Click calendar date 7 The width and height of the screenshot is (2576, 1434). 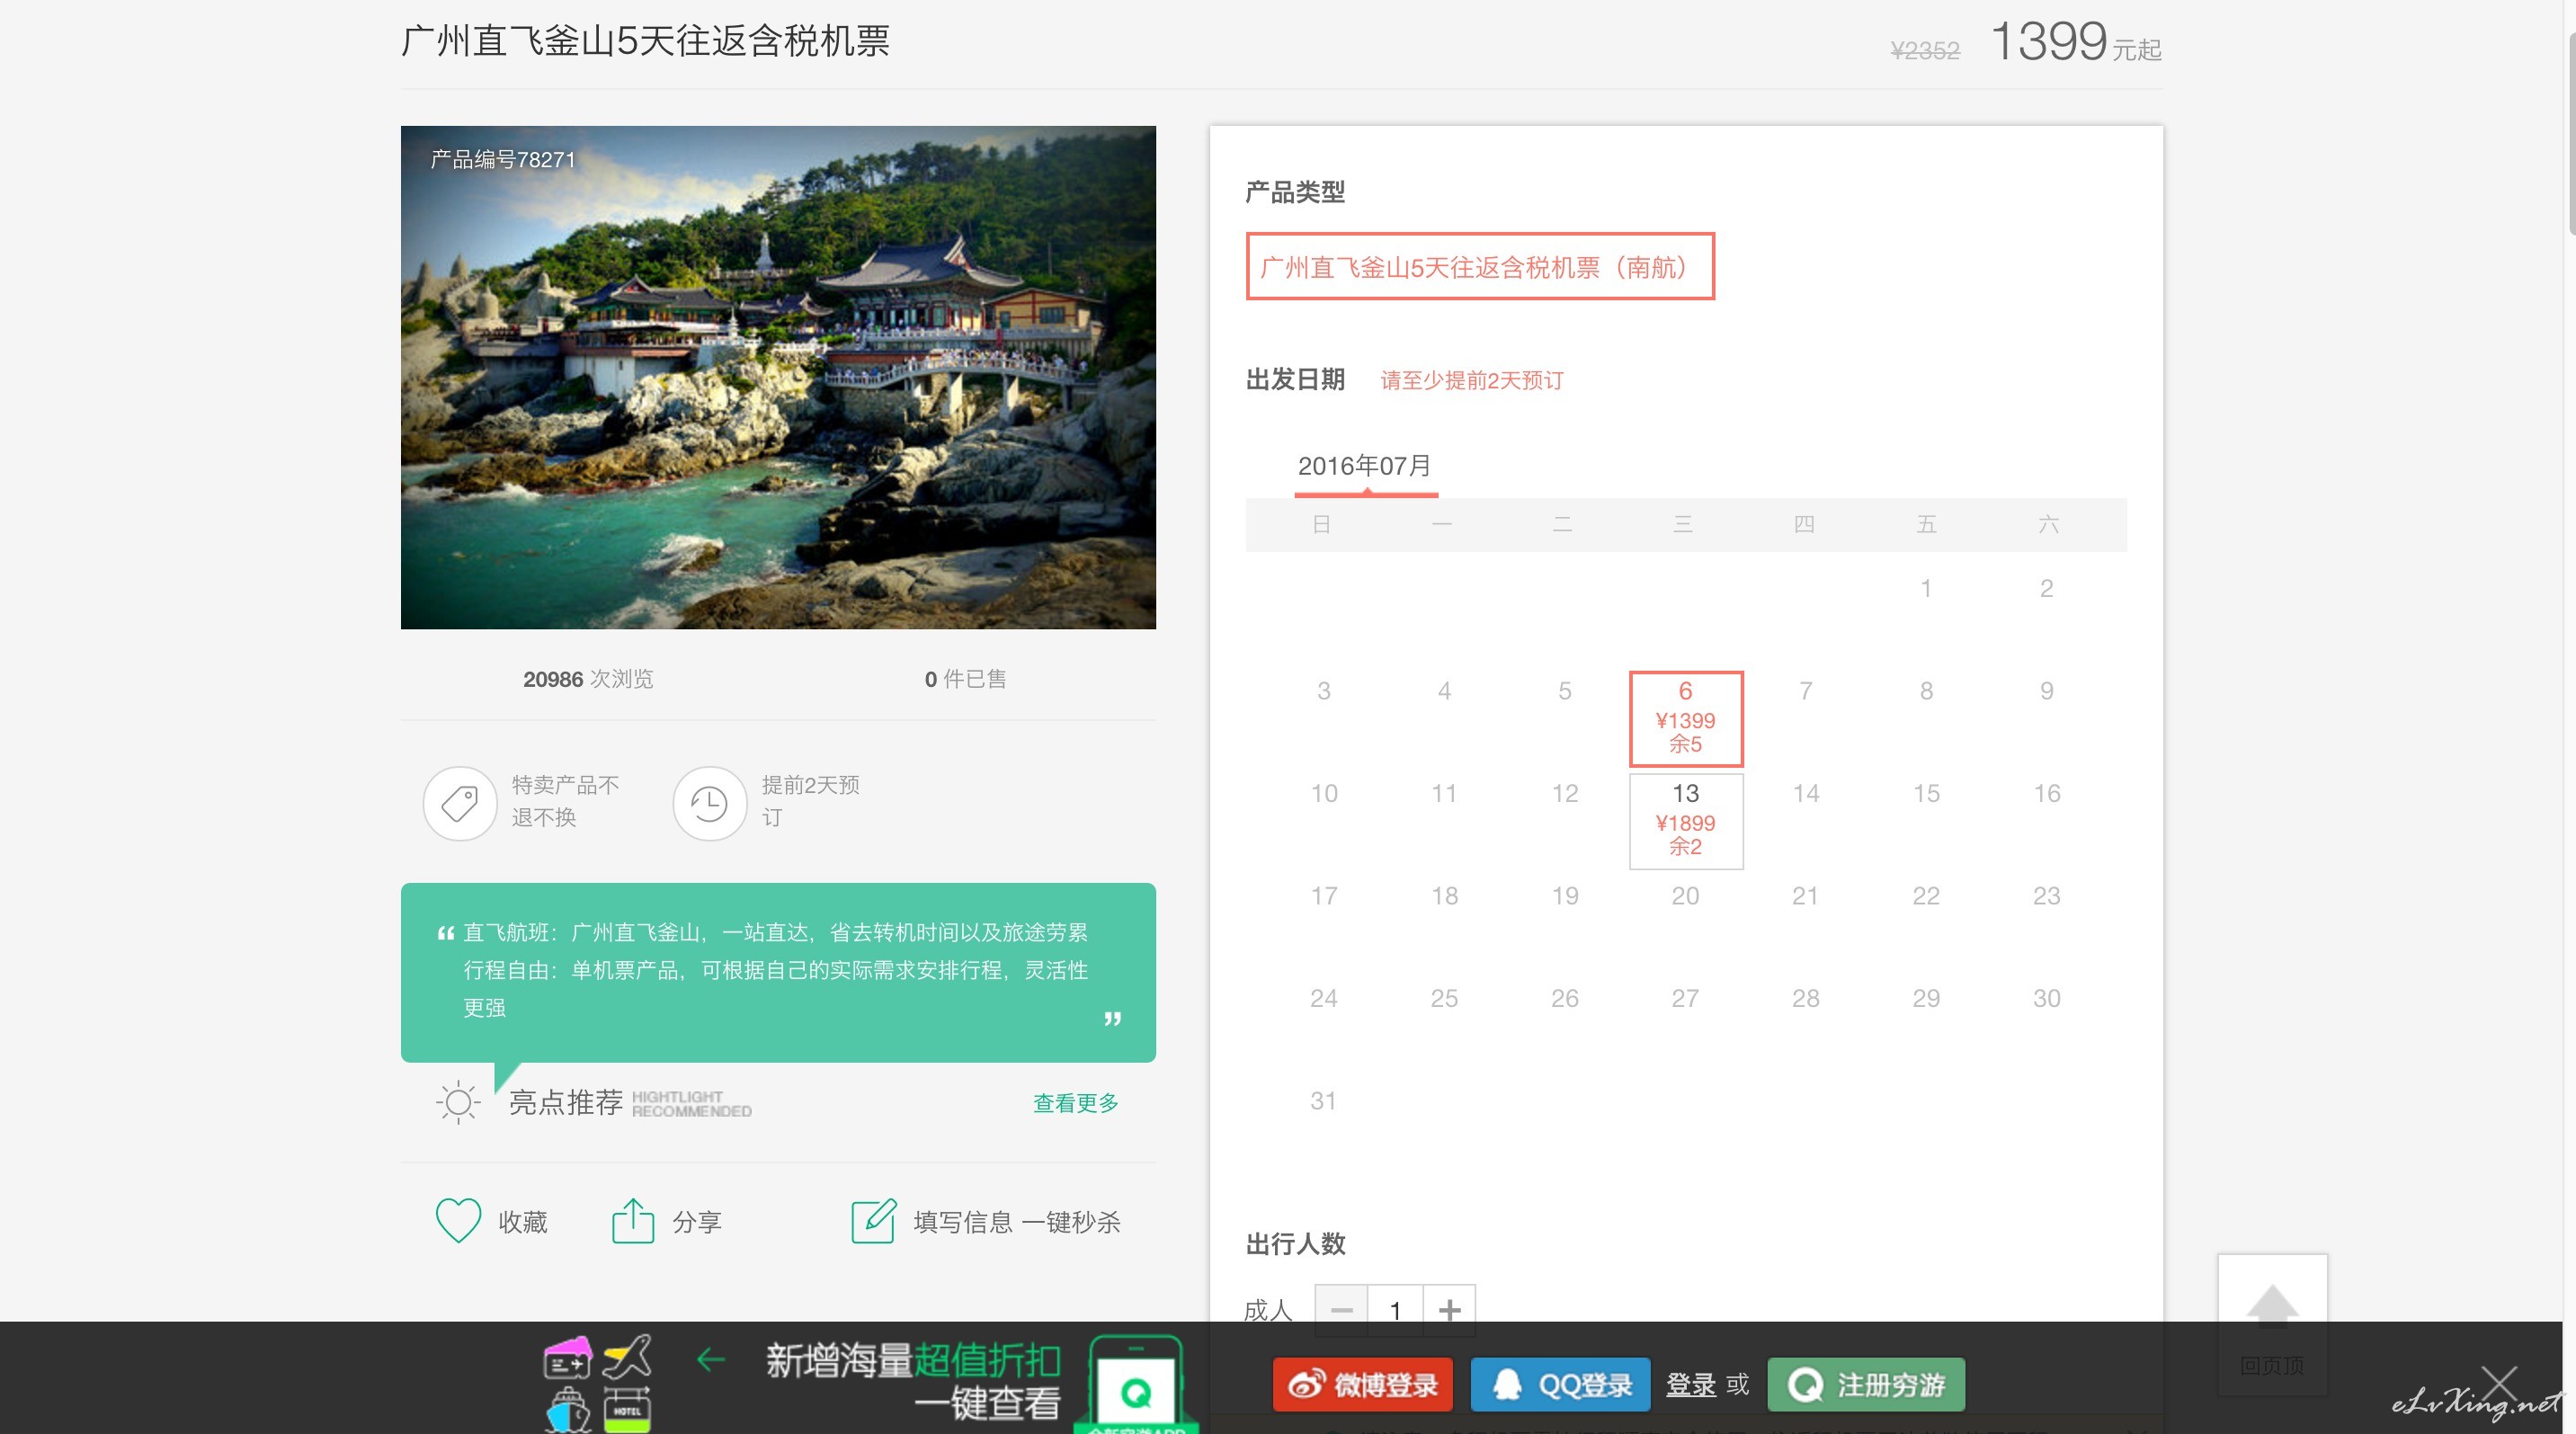pyautogui.click(x=1806, y=691)
